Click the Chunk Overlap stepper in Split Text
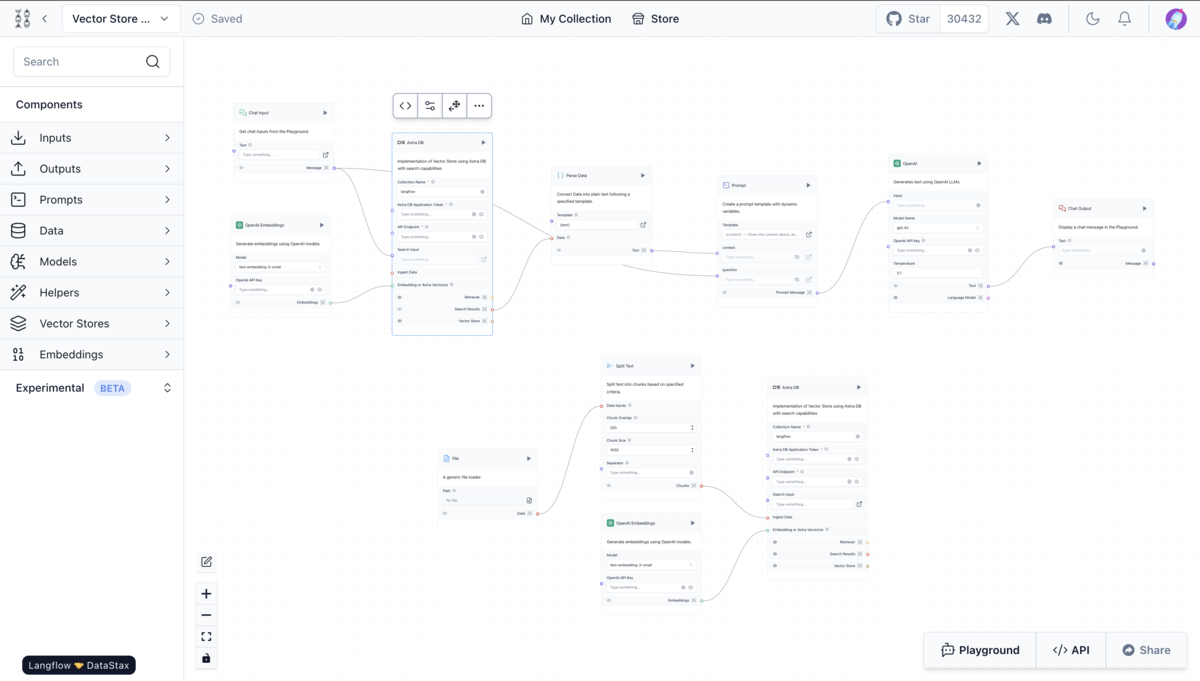Image resolution: width=1200 pixels, height=681 pixels. [x=692, y=428]
